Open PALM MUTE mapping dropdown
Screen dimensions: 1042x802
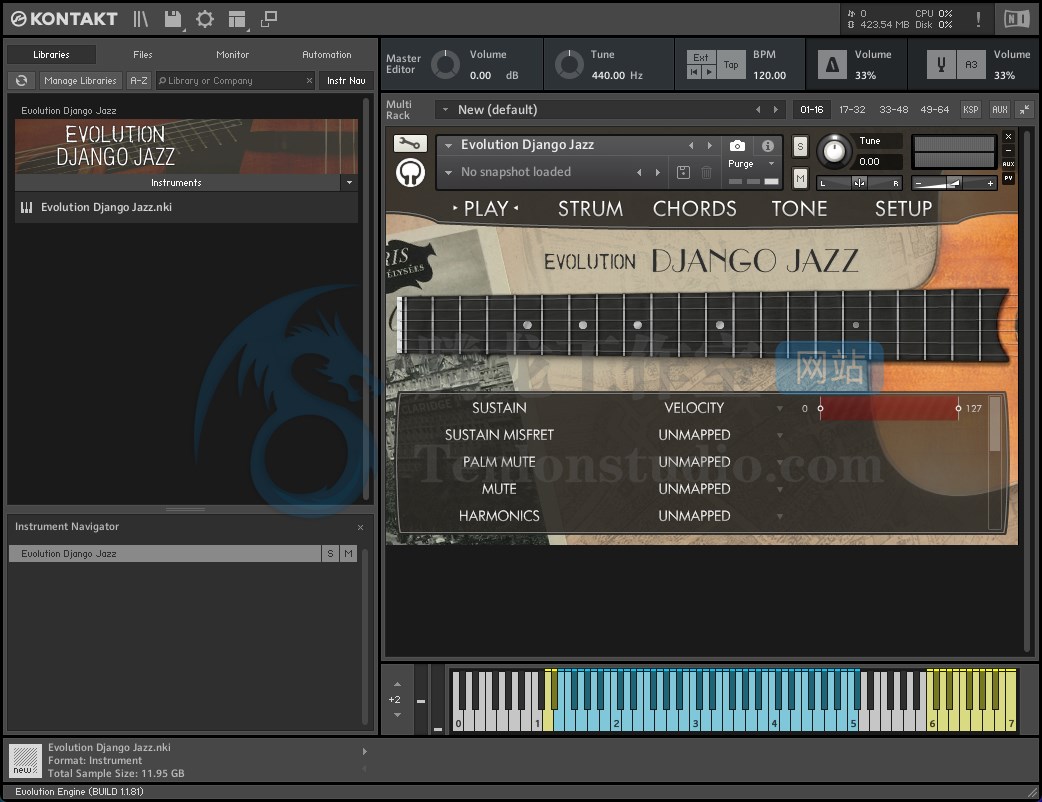[x=780, y=462]
